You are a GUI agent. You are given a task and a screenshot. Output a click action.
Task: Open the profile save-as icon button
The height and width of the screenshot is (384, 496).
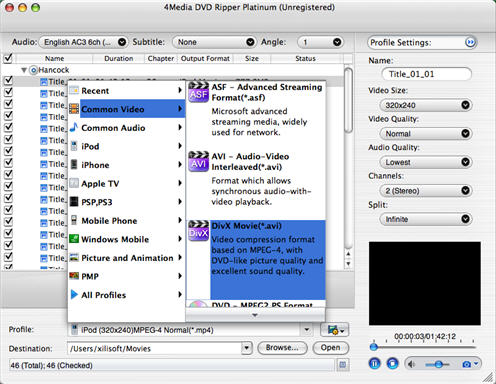point(334,330)
